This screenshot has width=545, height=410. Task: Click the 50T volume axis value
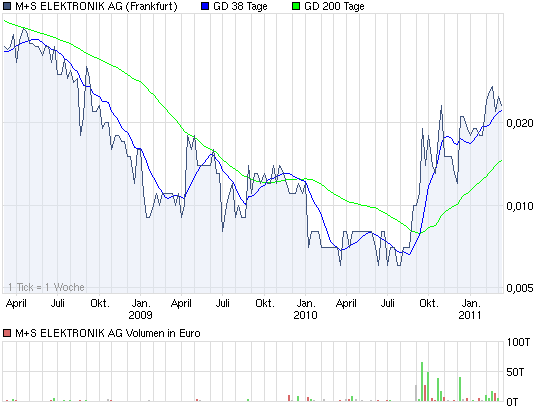(515, 372)
